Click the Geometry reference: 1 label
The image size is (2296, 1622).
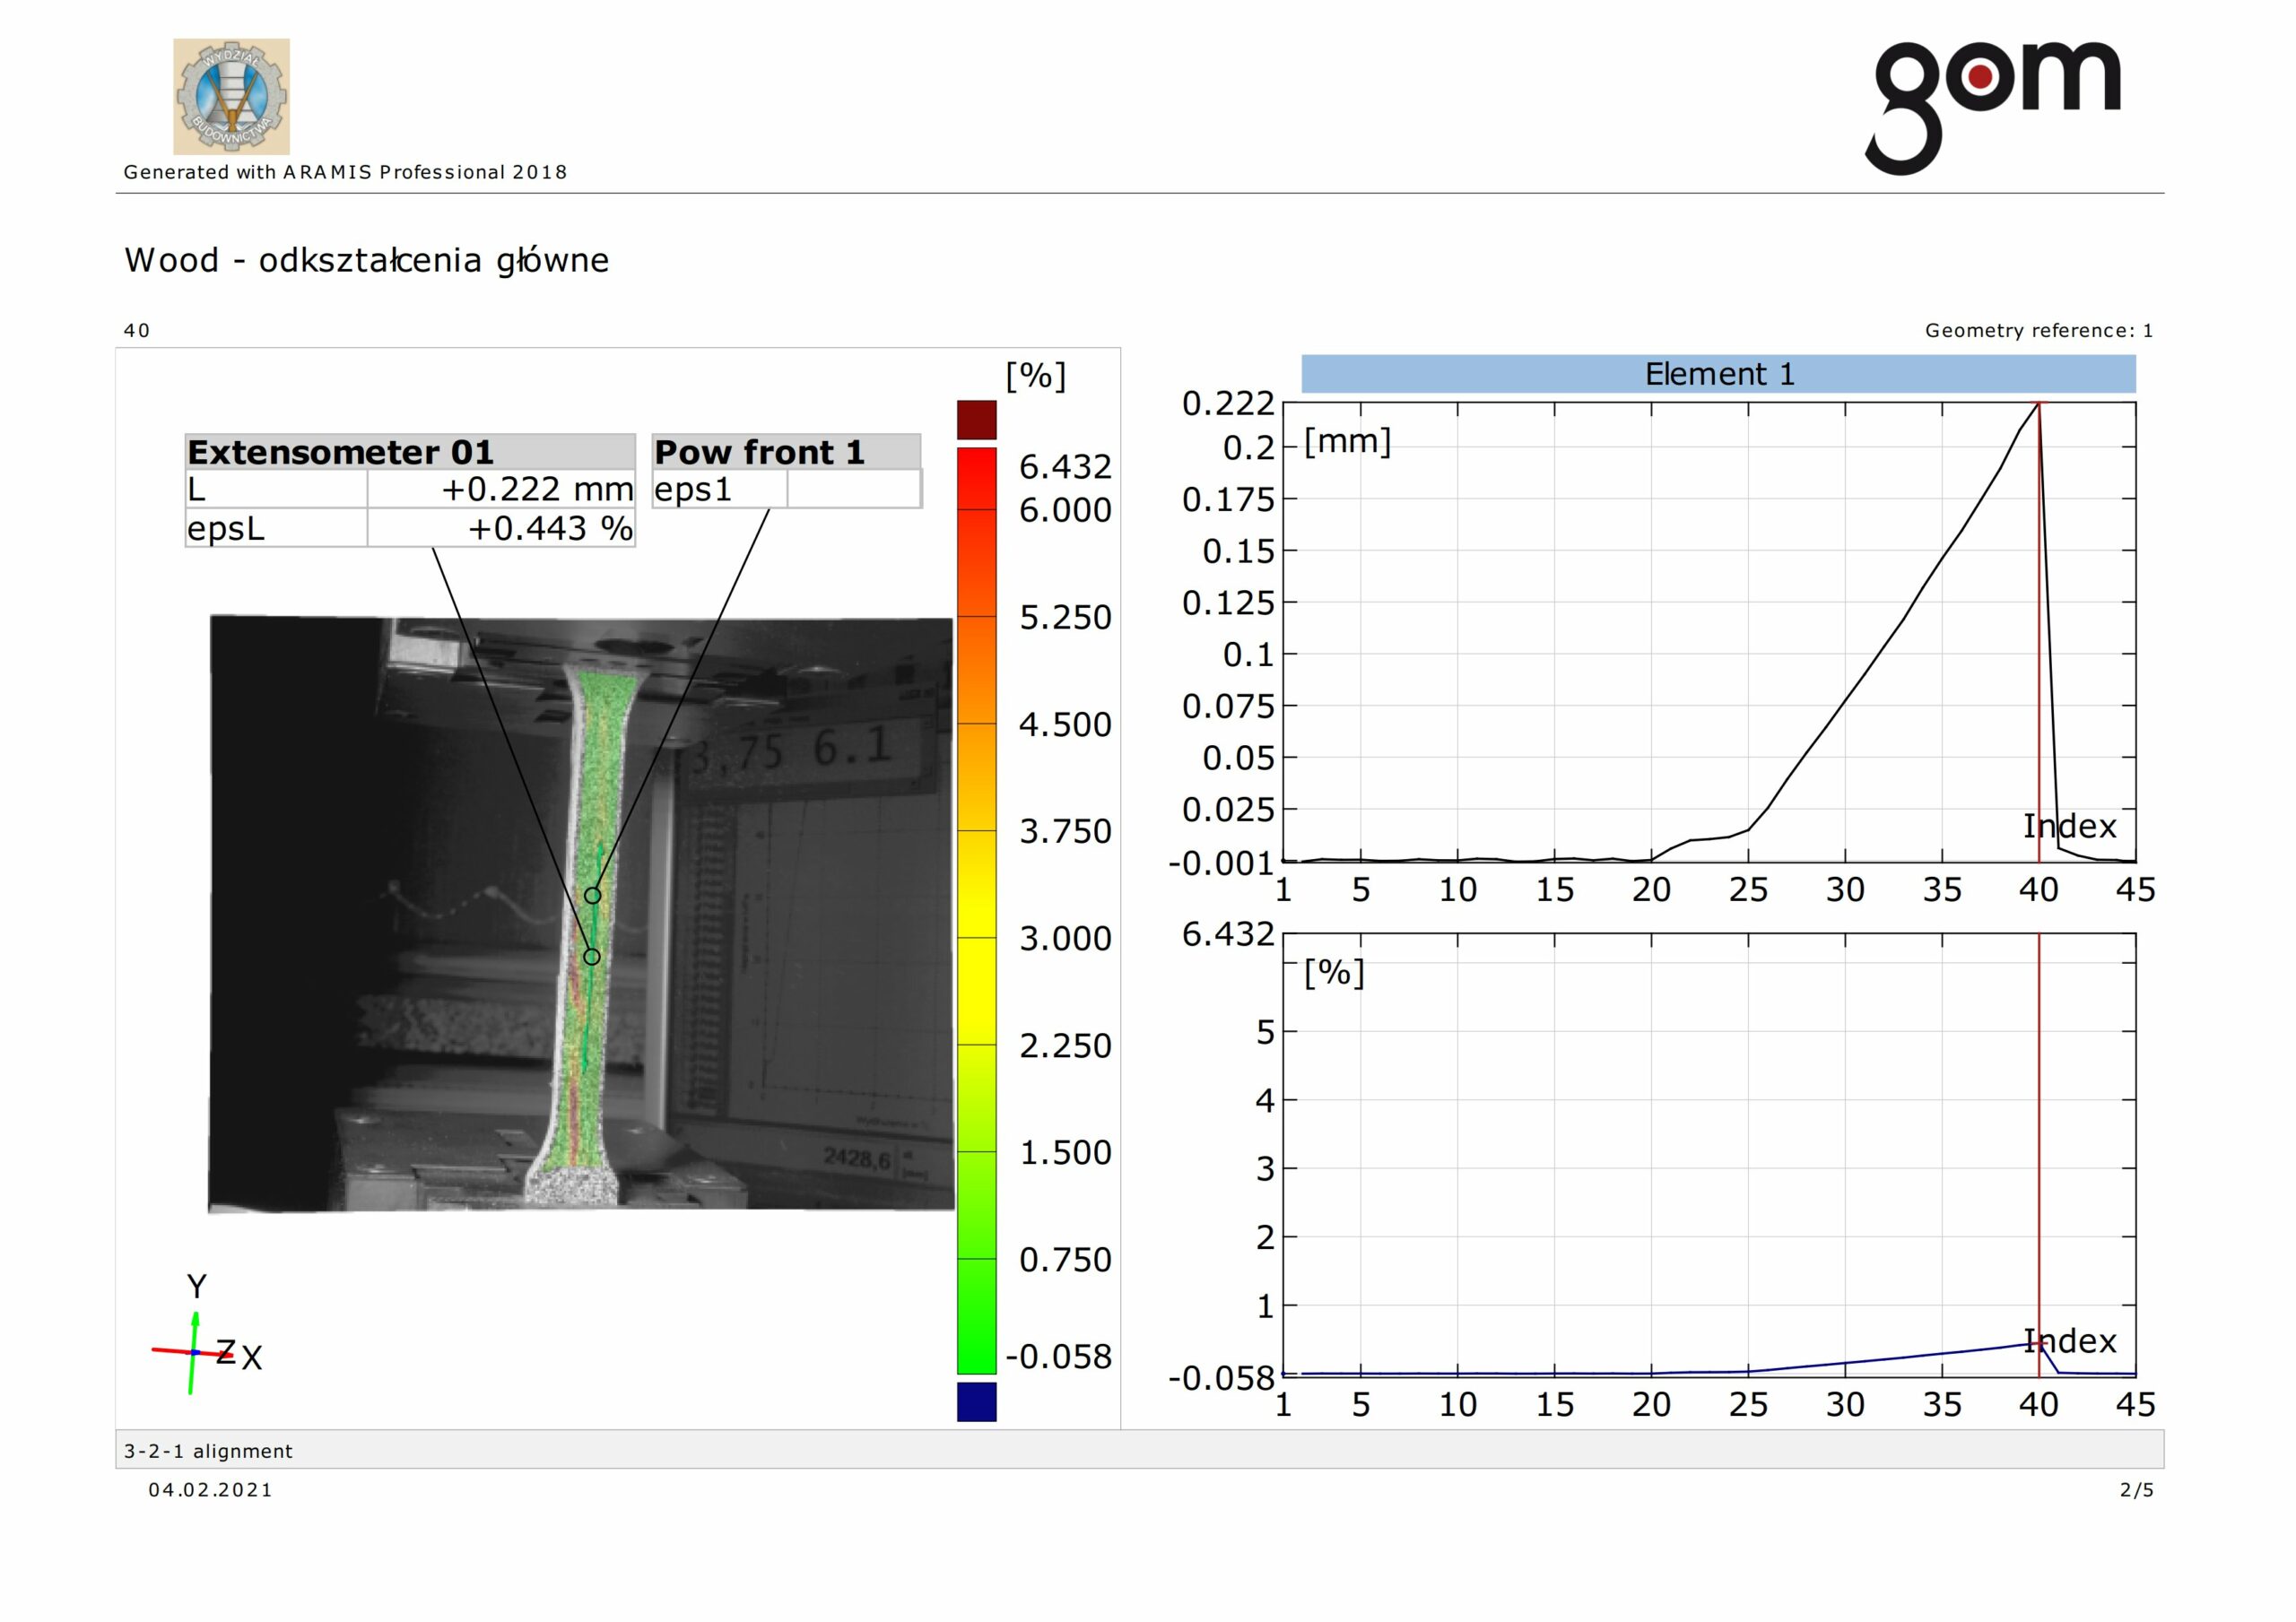coord(2039,330)
